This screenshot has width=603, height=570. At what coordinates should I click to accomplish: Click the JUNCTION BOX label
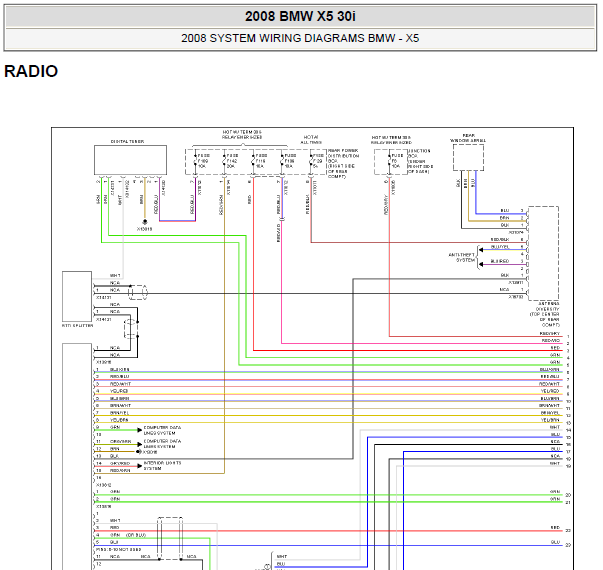click(420, 161)
